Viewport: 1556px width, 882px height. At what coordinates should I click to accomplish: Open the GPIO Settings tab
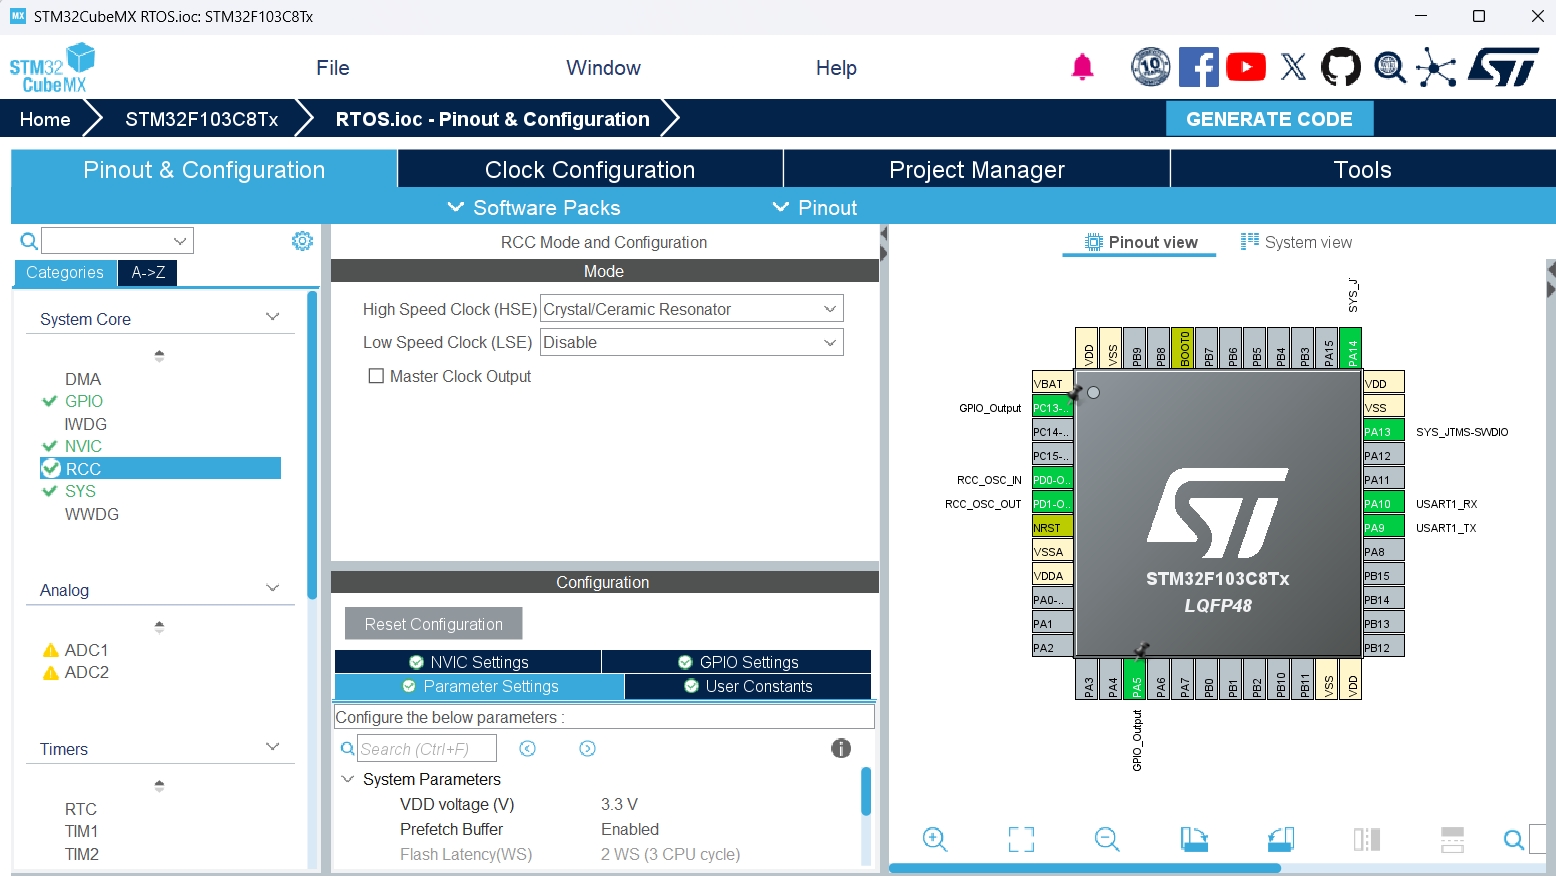click(737, 662)
